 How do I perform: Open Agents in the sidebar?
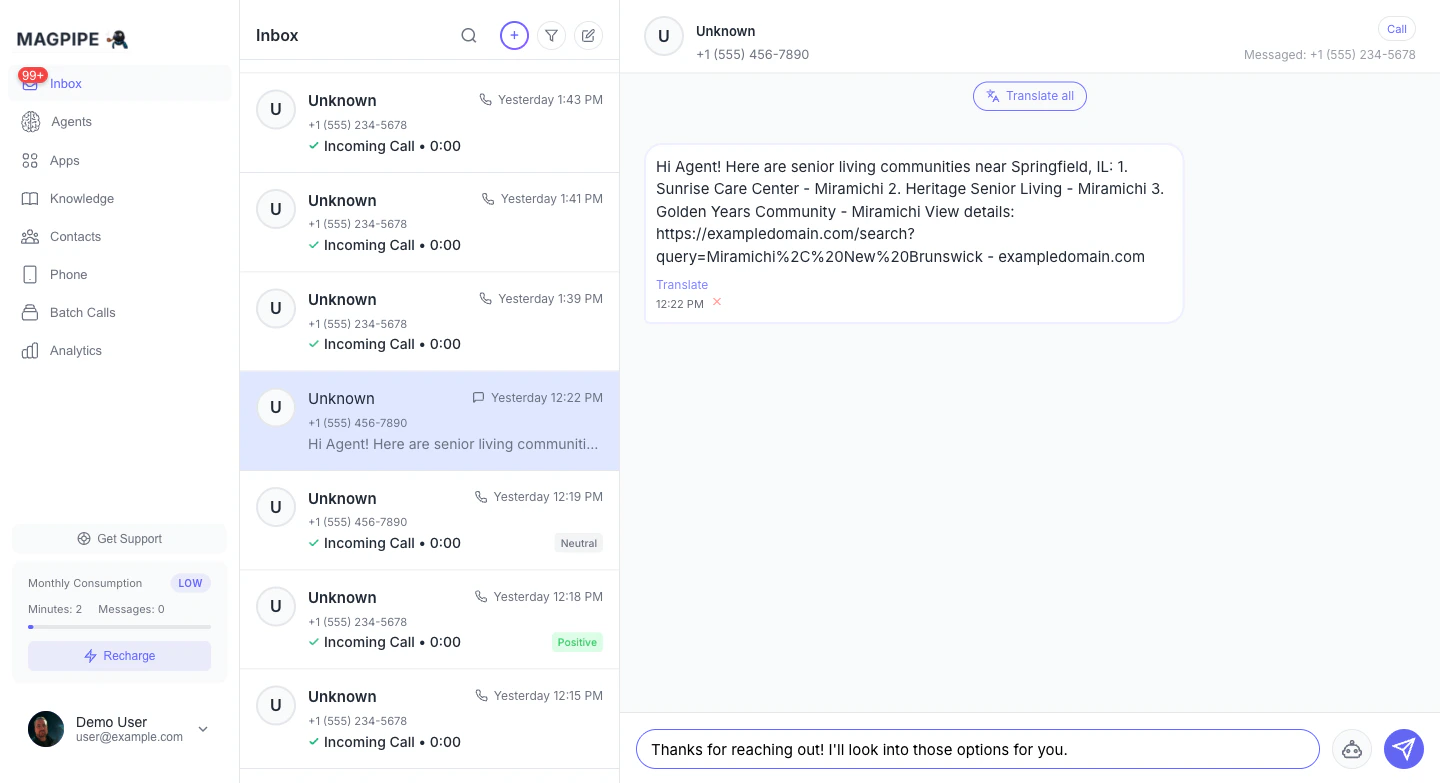point(120,122)
